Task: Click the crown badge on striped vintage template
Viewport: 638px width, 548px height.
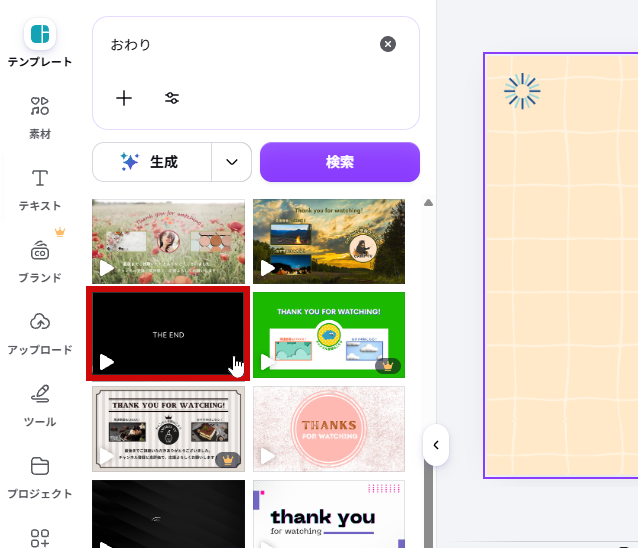Action: pyautogui.click(x=228, y=460)
